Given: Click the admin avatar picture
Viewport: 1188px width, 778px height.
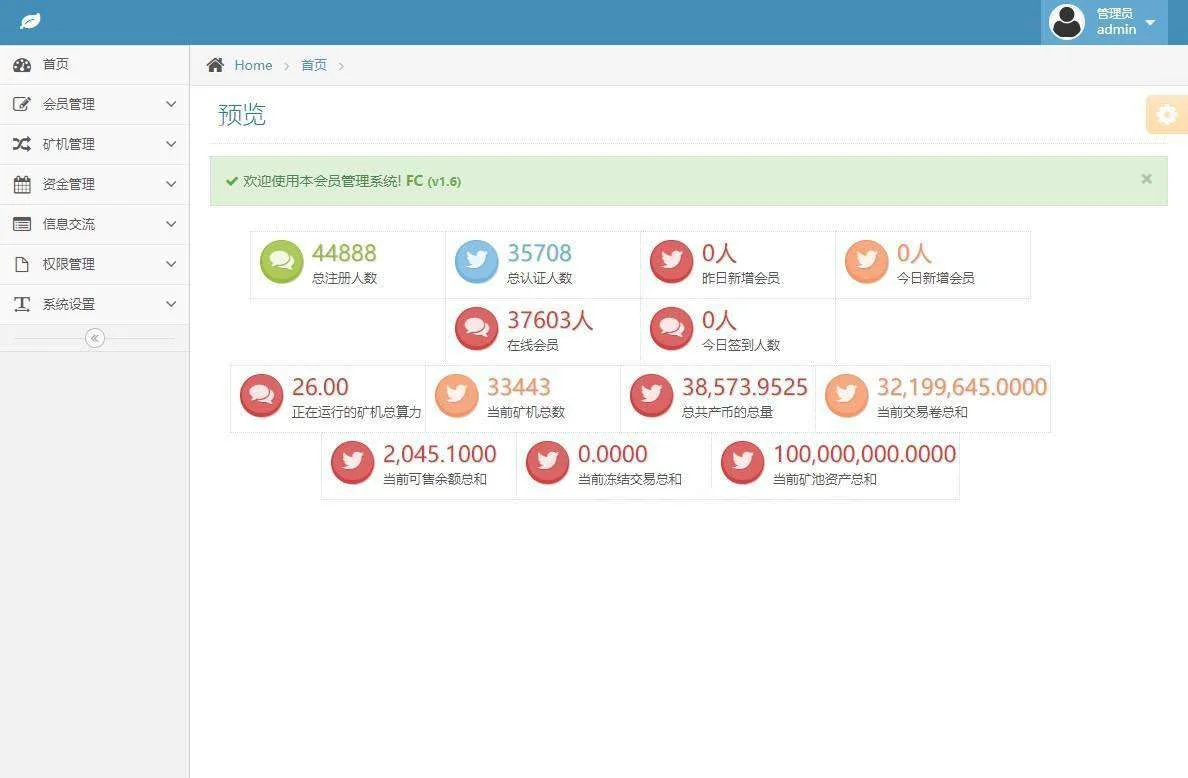Looking at the screenshot, I should pyautogui.click(x=1066, y=21).
